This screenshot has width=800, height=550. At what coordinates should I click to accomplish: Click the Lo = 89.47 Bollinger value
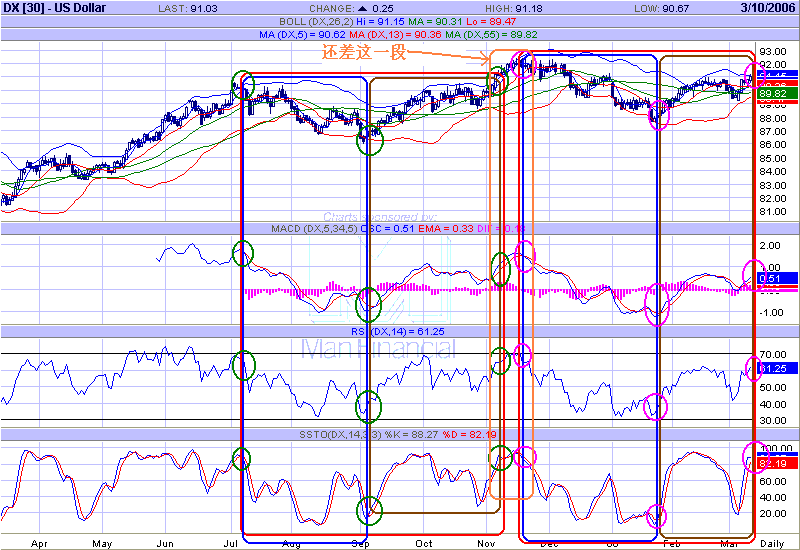[491, 22]
